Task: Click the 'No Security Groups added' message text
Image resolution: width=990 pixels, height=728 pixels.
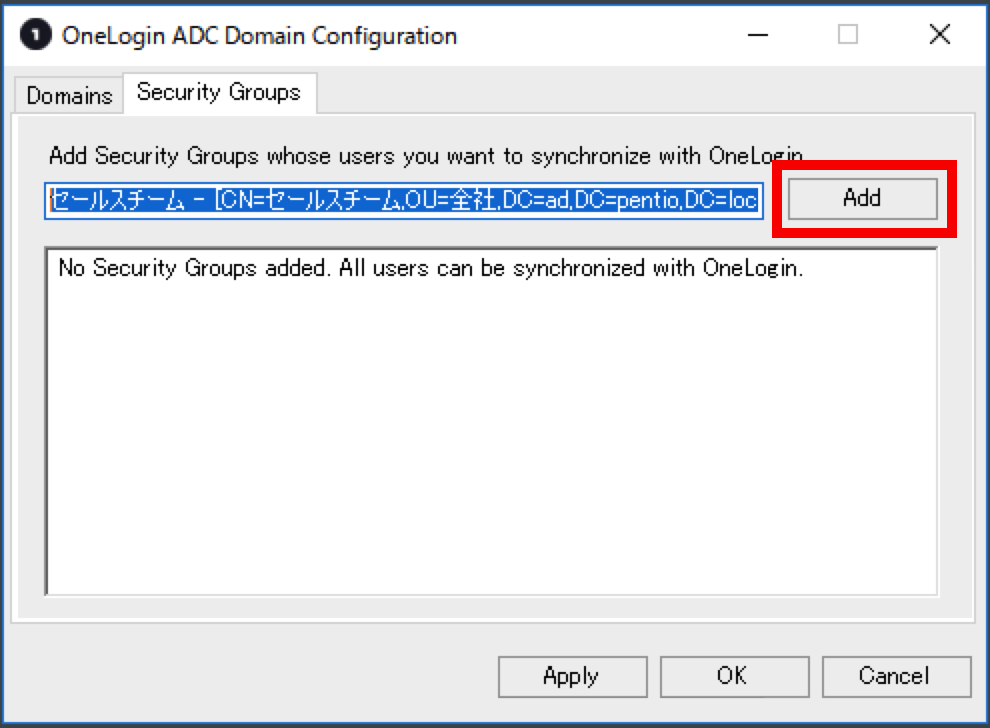Action: click(x=431, y=268)
